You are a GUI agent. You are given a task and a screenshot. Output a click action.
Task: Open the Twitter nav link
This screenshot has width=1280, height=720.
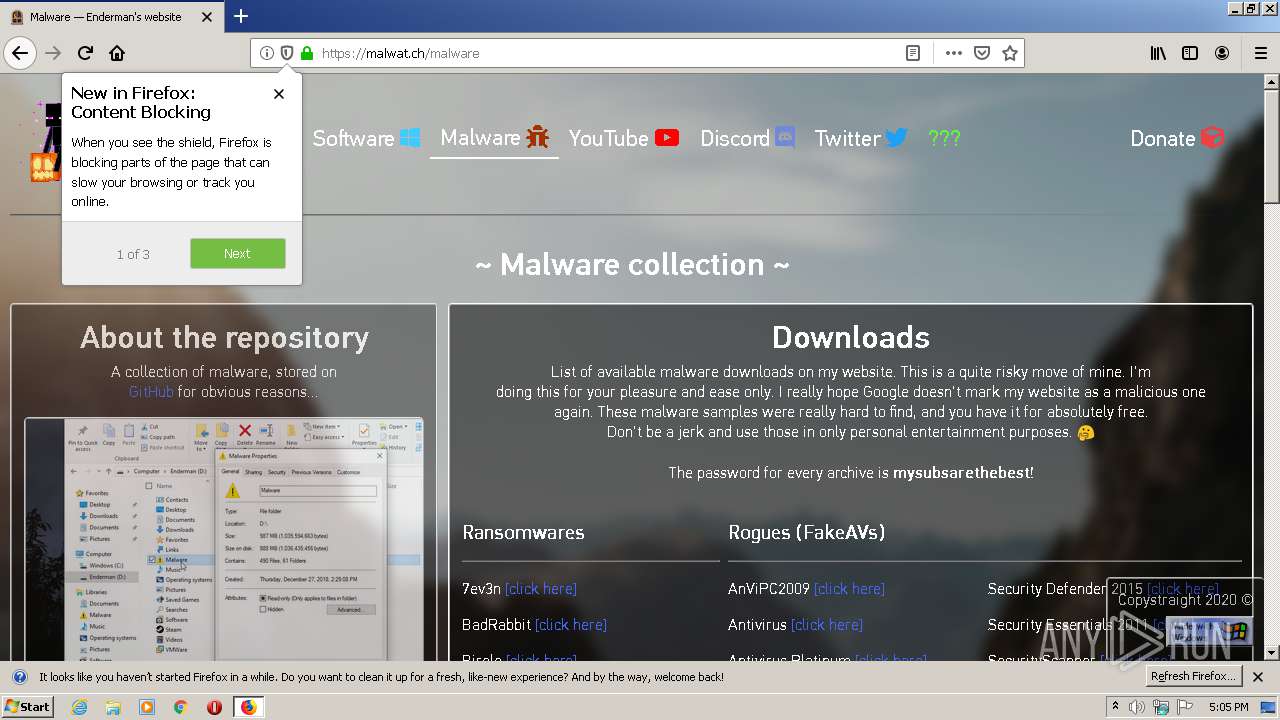click(861, 138)
